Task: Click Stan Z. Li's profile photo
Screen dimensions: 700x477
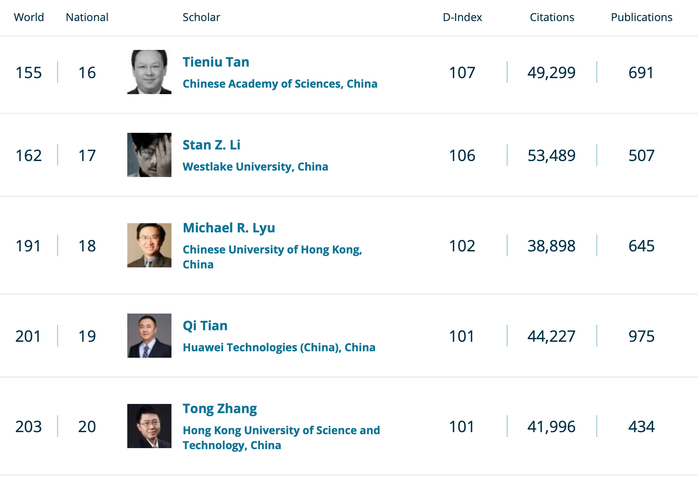Action: coord(149,155)
